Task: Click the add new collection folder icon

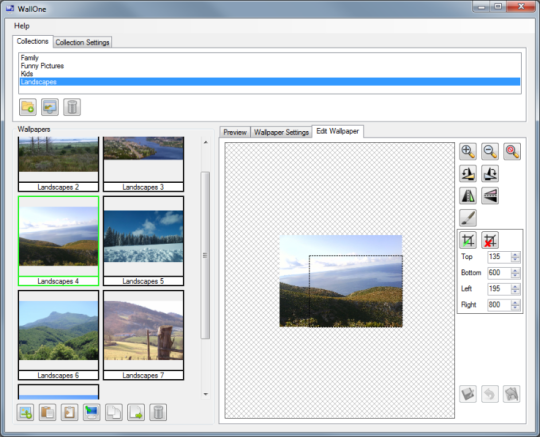Action: [28, 107]
